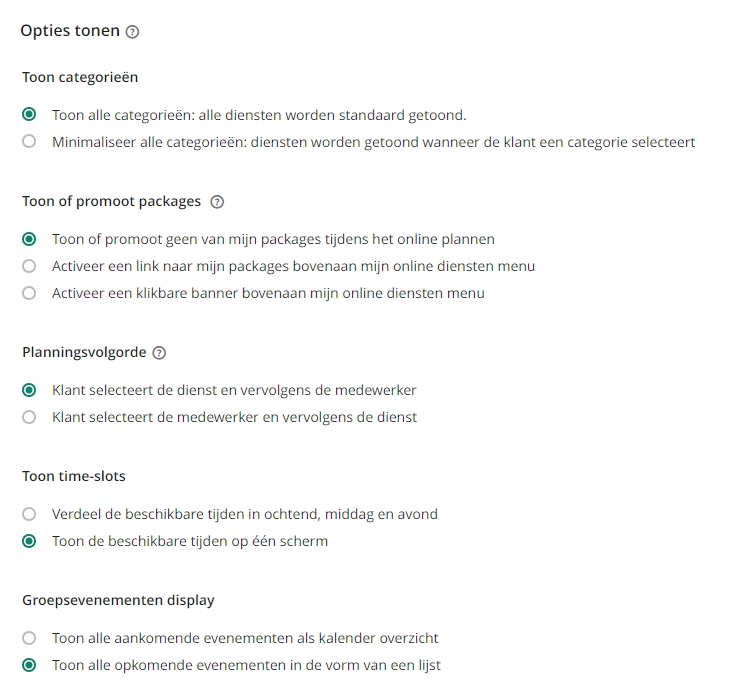
Task: Choose klikbare banner bovenaan menu option
Action: click(29, 293)
